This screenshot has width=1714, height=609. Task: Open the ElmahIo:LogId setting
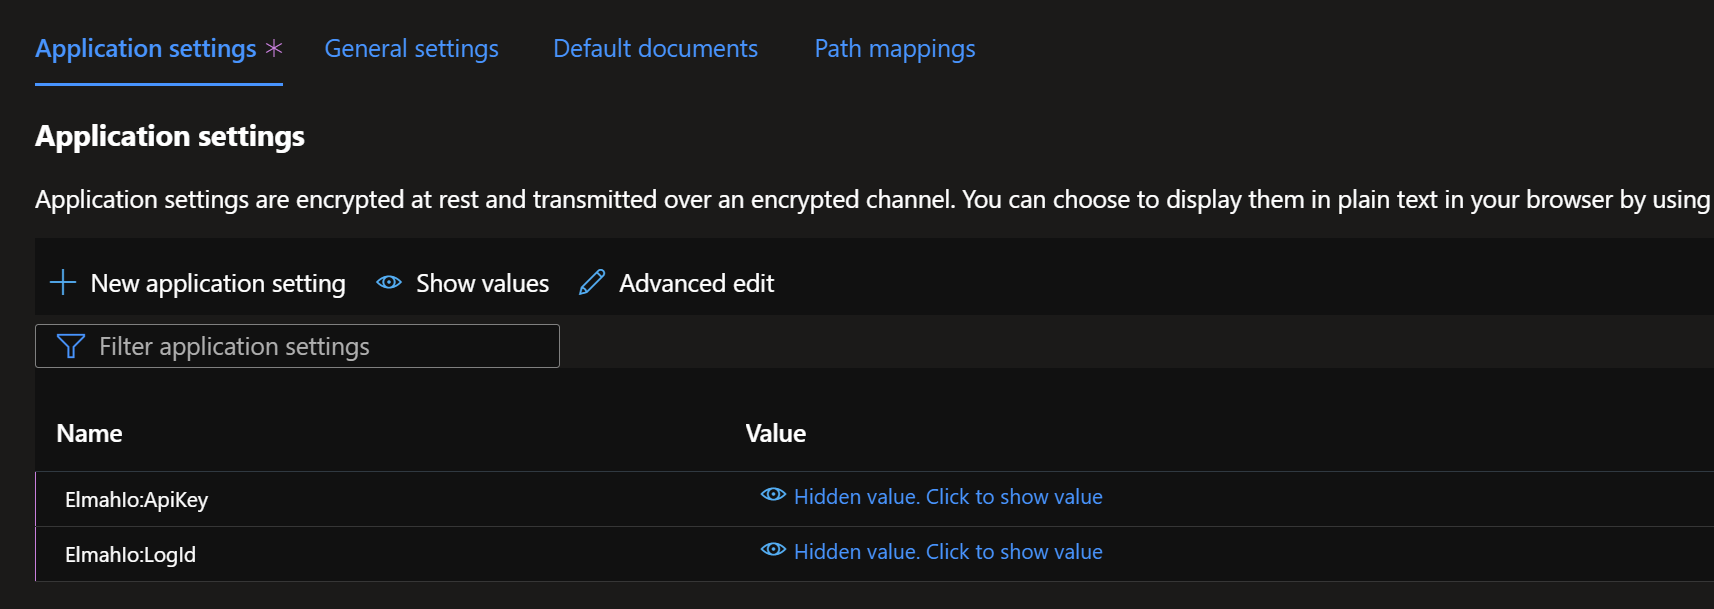[130, 555]
